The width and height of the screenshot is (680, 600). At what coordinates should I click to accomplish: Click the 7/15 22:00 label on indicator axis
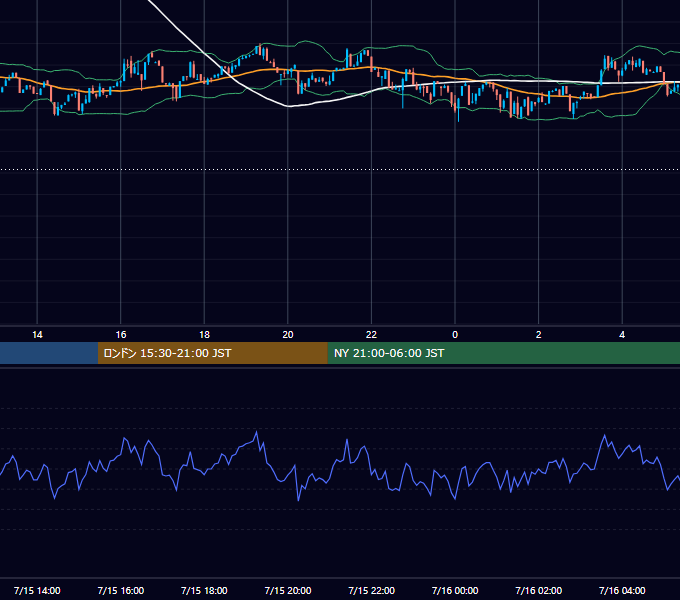372,590
